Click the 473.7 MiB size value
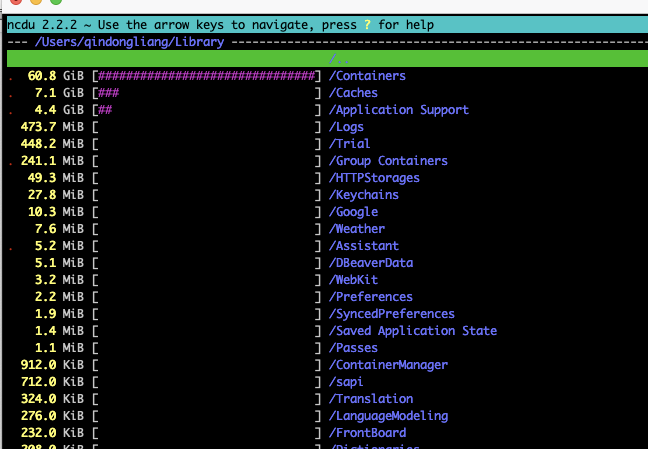Screen dimensions: 648x449 click(52, 127)
